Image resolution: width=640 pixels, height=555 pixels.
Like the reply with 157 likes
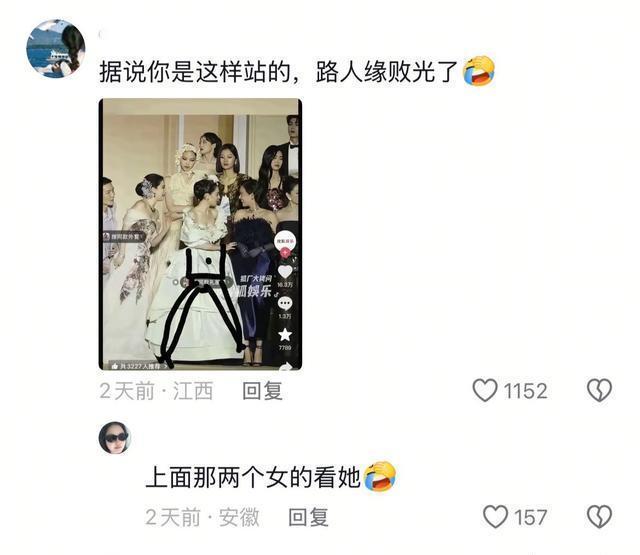coord(496,517)
